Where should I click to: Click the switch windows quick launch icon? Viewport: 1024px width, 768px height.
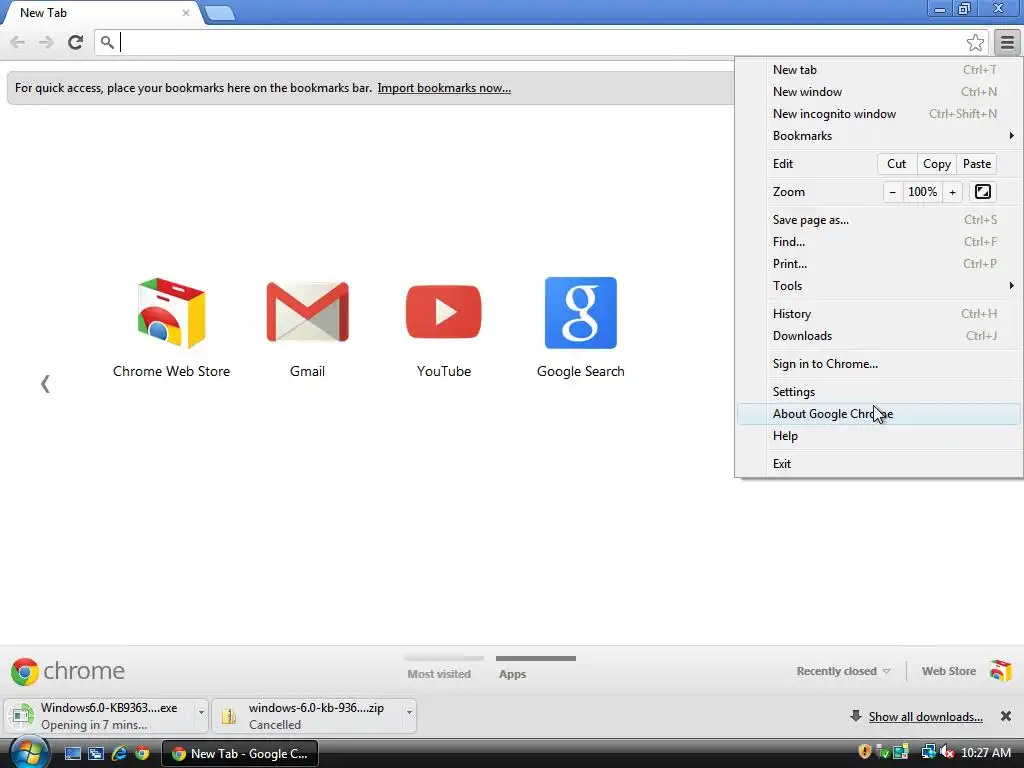click(96, 753)
